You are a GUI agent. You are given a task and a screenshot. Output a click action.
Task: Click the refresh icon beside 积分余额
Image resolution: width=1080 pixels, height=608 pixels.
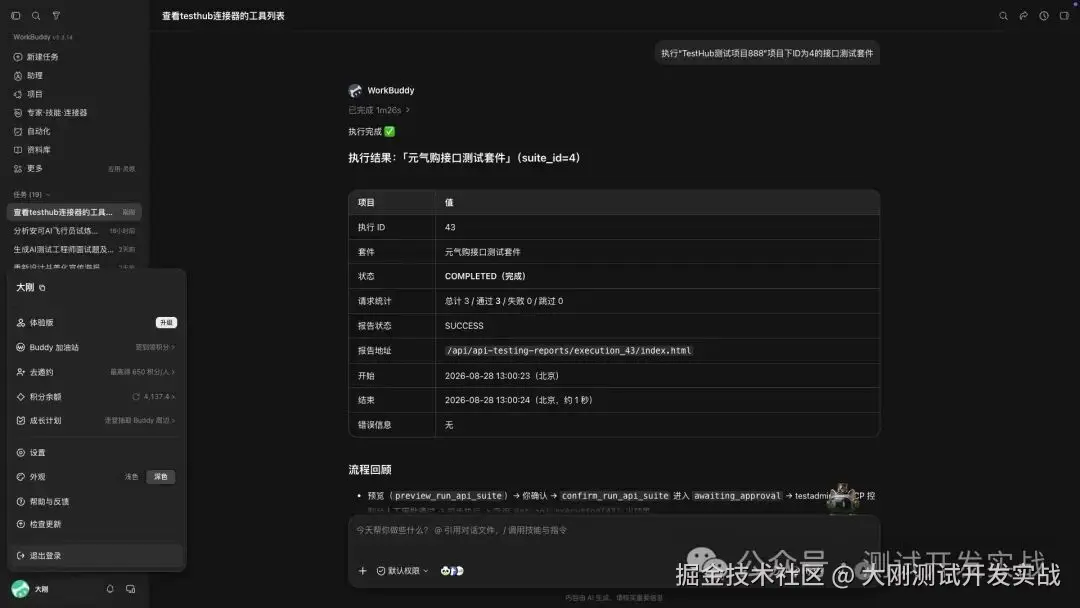coord(136,397)
